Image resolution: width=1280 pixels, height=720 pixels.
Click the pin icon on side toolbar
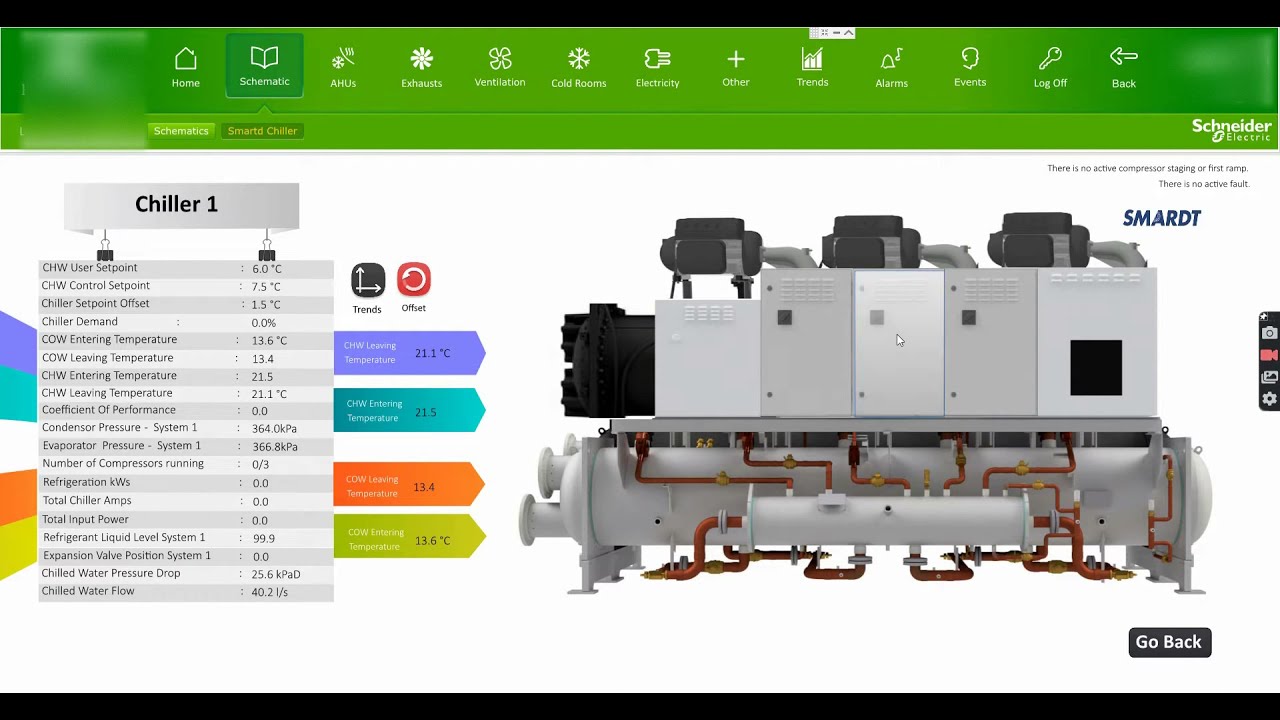1264,317
